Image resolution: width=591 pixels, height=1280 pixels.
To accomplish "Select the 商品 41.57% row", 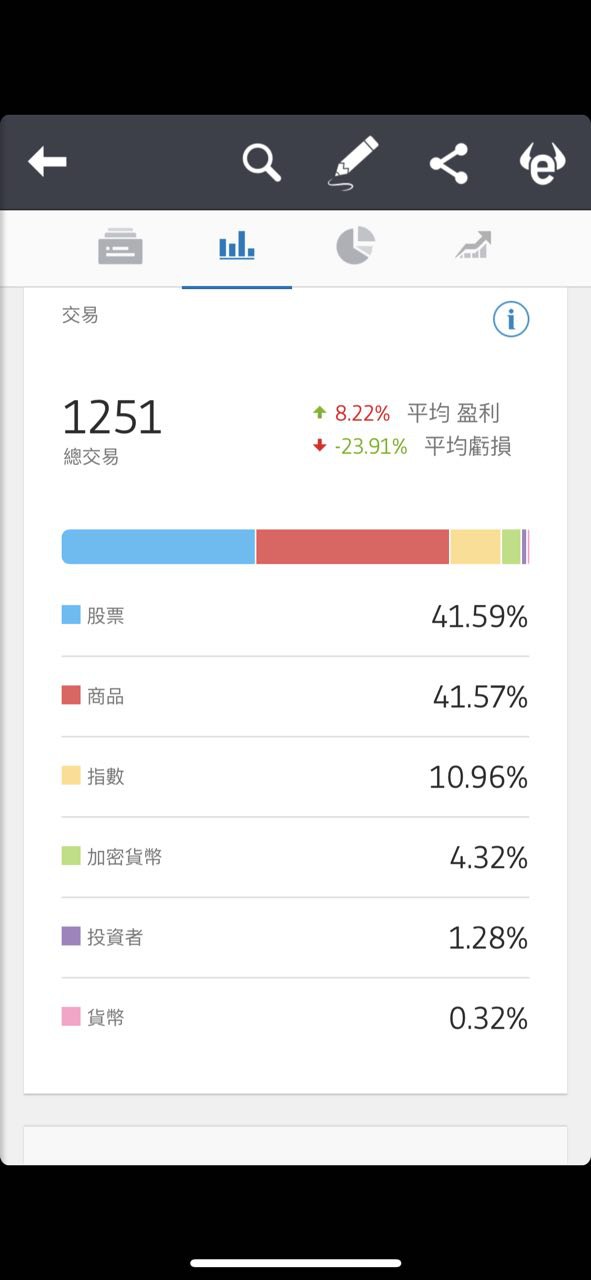I will pos(295,697).
